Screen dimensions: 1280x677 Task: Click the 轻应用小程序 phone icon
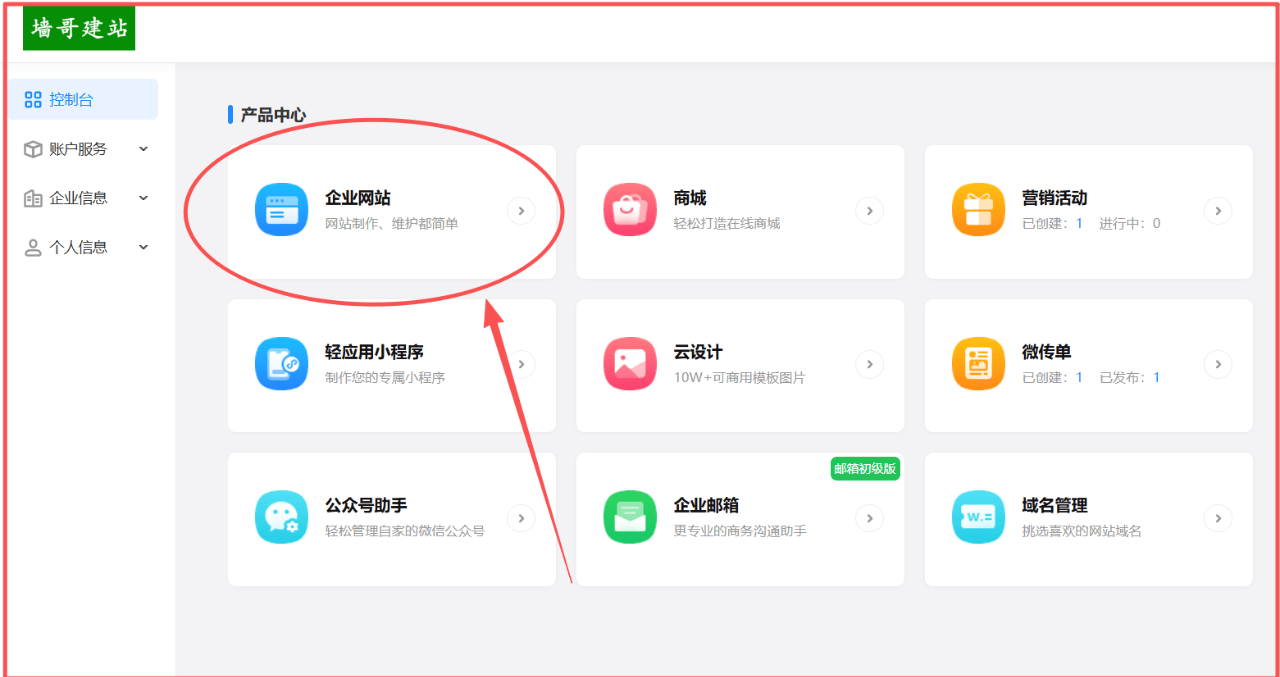(281, 364)
